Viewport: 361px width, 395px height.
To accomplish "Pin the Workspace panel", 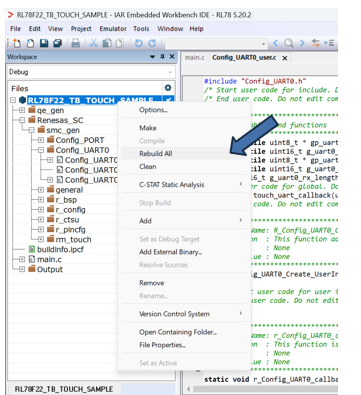I will coord(162,57).
